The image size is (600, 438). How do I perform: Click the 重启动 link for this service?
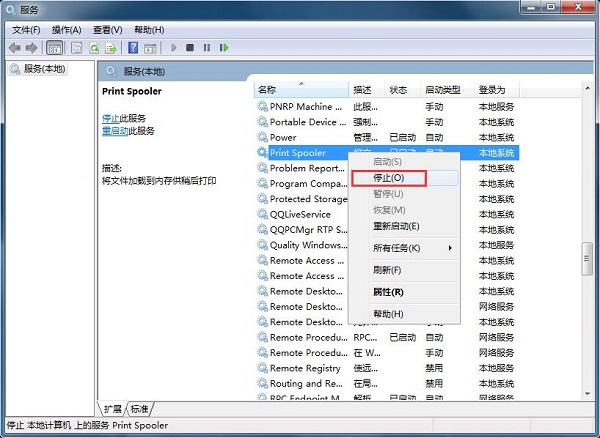115,131
